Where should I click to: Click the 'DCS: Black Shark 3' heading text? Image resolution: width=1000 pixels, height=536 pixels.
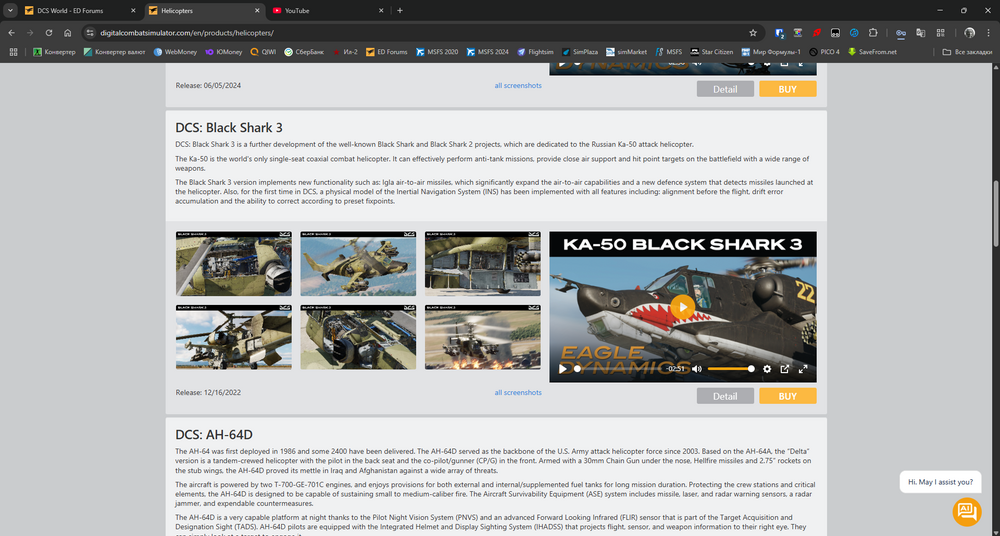tap(229, 128)
